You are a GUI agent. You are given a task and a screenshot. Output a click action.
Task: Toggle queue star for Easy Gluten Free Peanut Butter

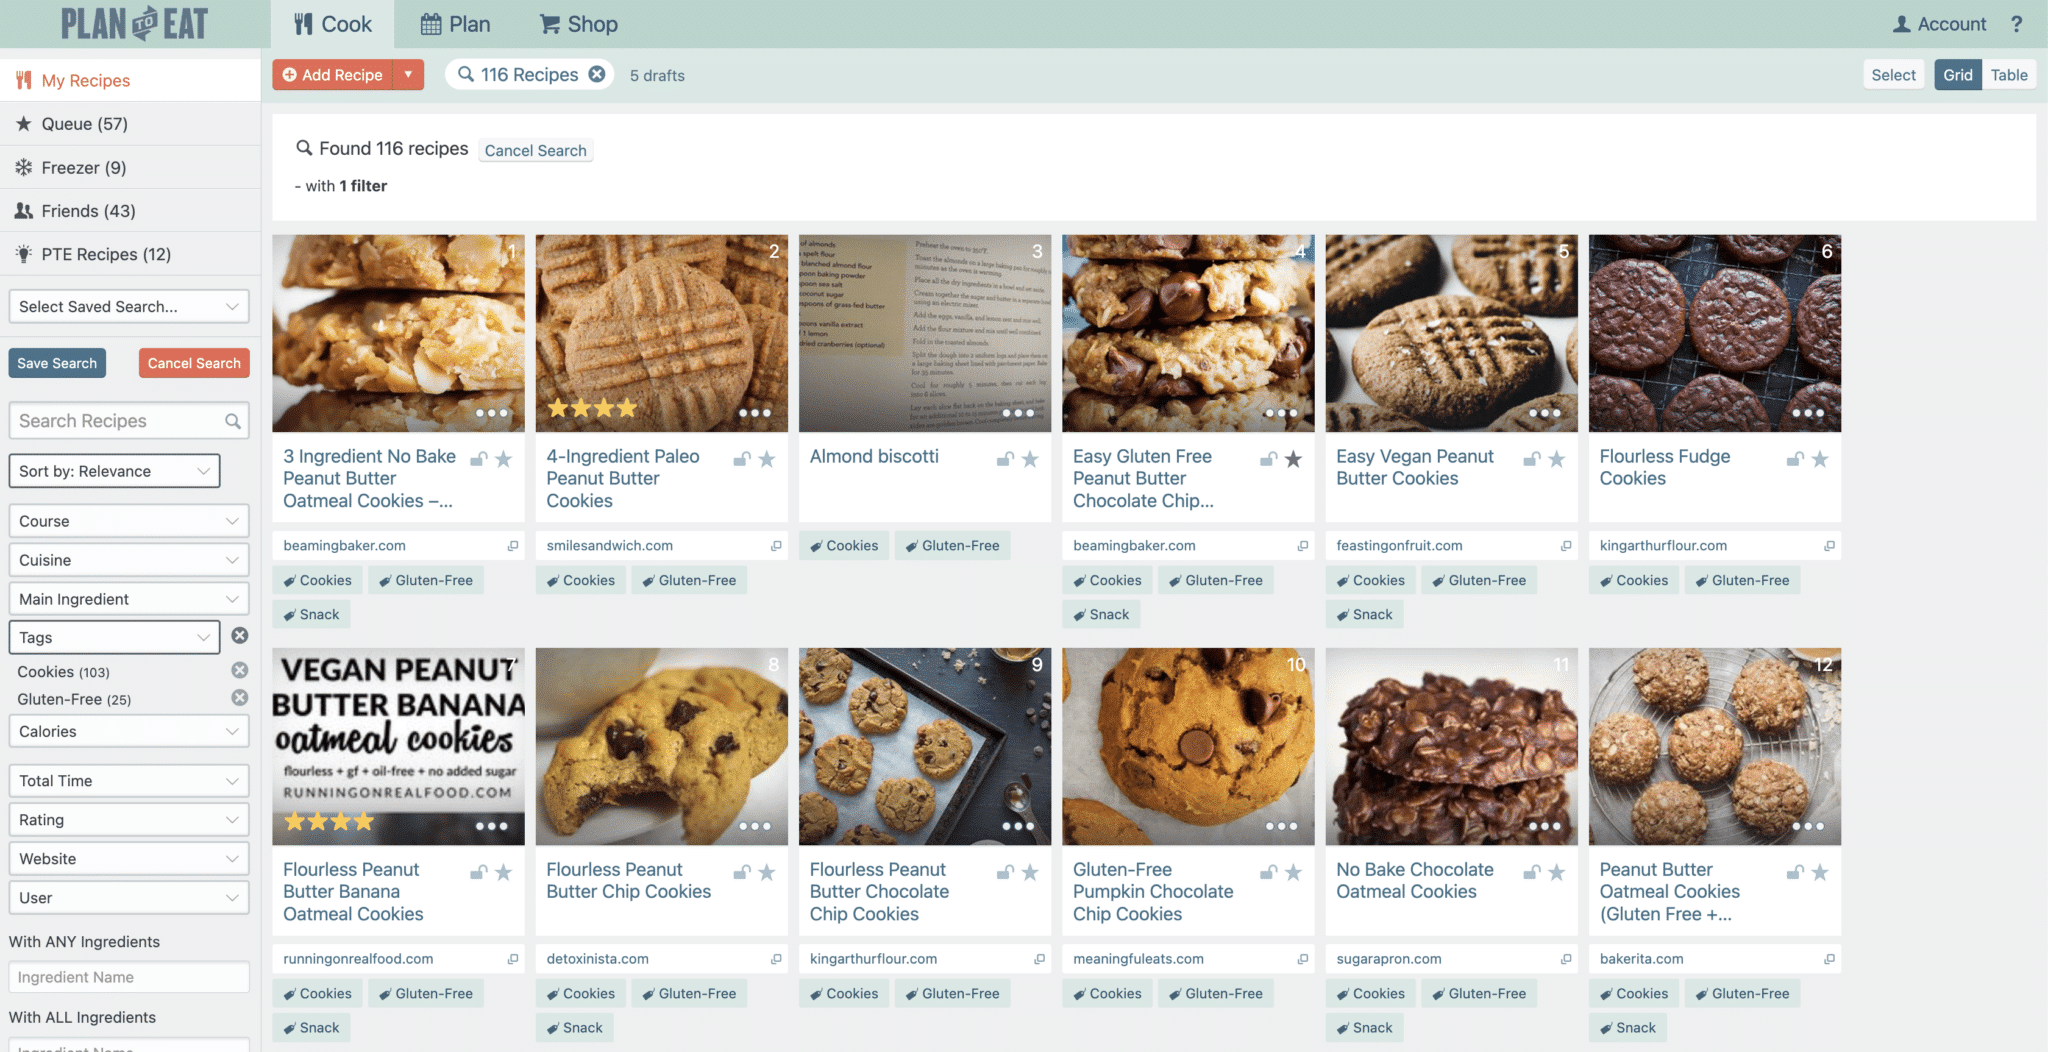click(1293, 459)
